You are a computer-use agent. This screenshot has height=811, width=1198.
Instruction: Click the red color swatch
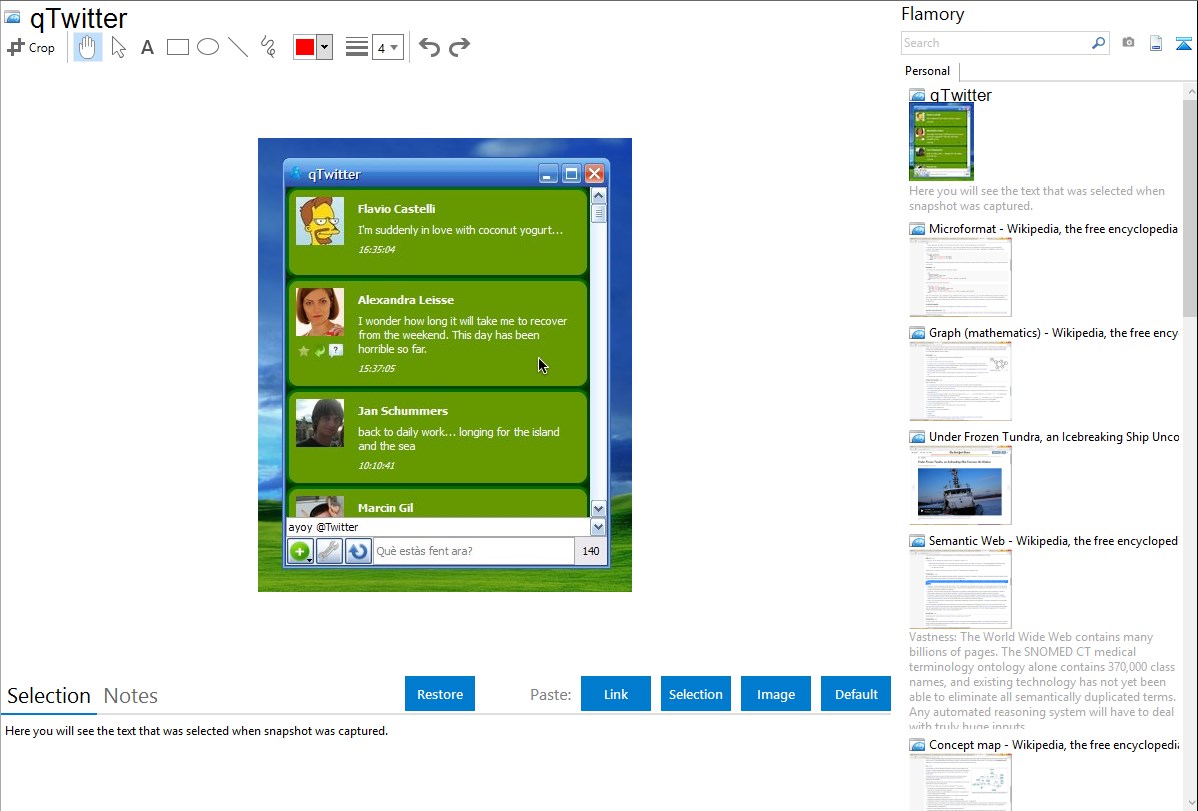pyautogui.click(x=305, y=47)
